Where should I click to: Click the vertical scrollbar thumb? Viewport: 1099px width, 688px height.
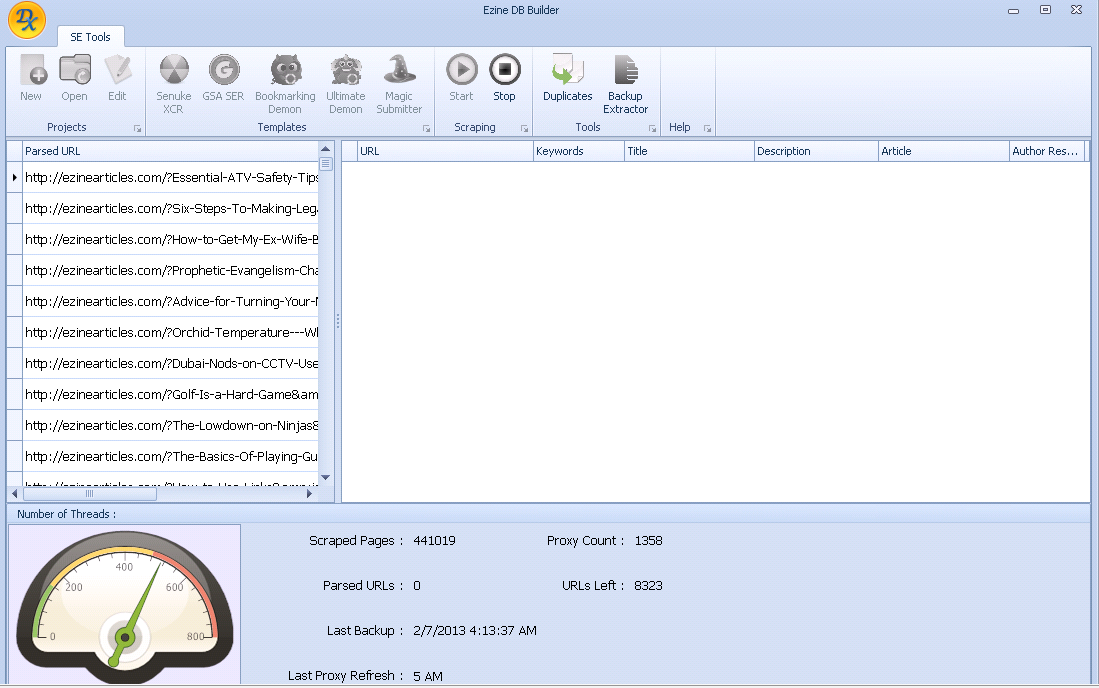pyautogui.click(x=325, y=164)
